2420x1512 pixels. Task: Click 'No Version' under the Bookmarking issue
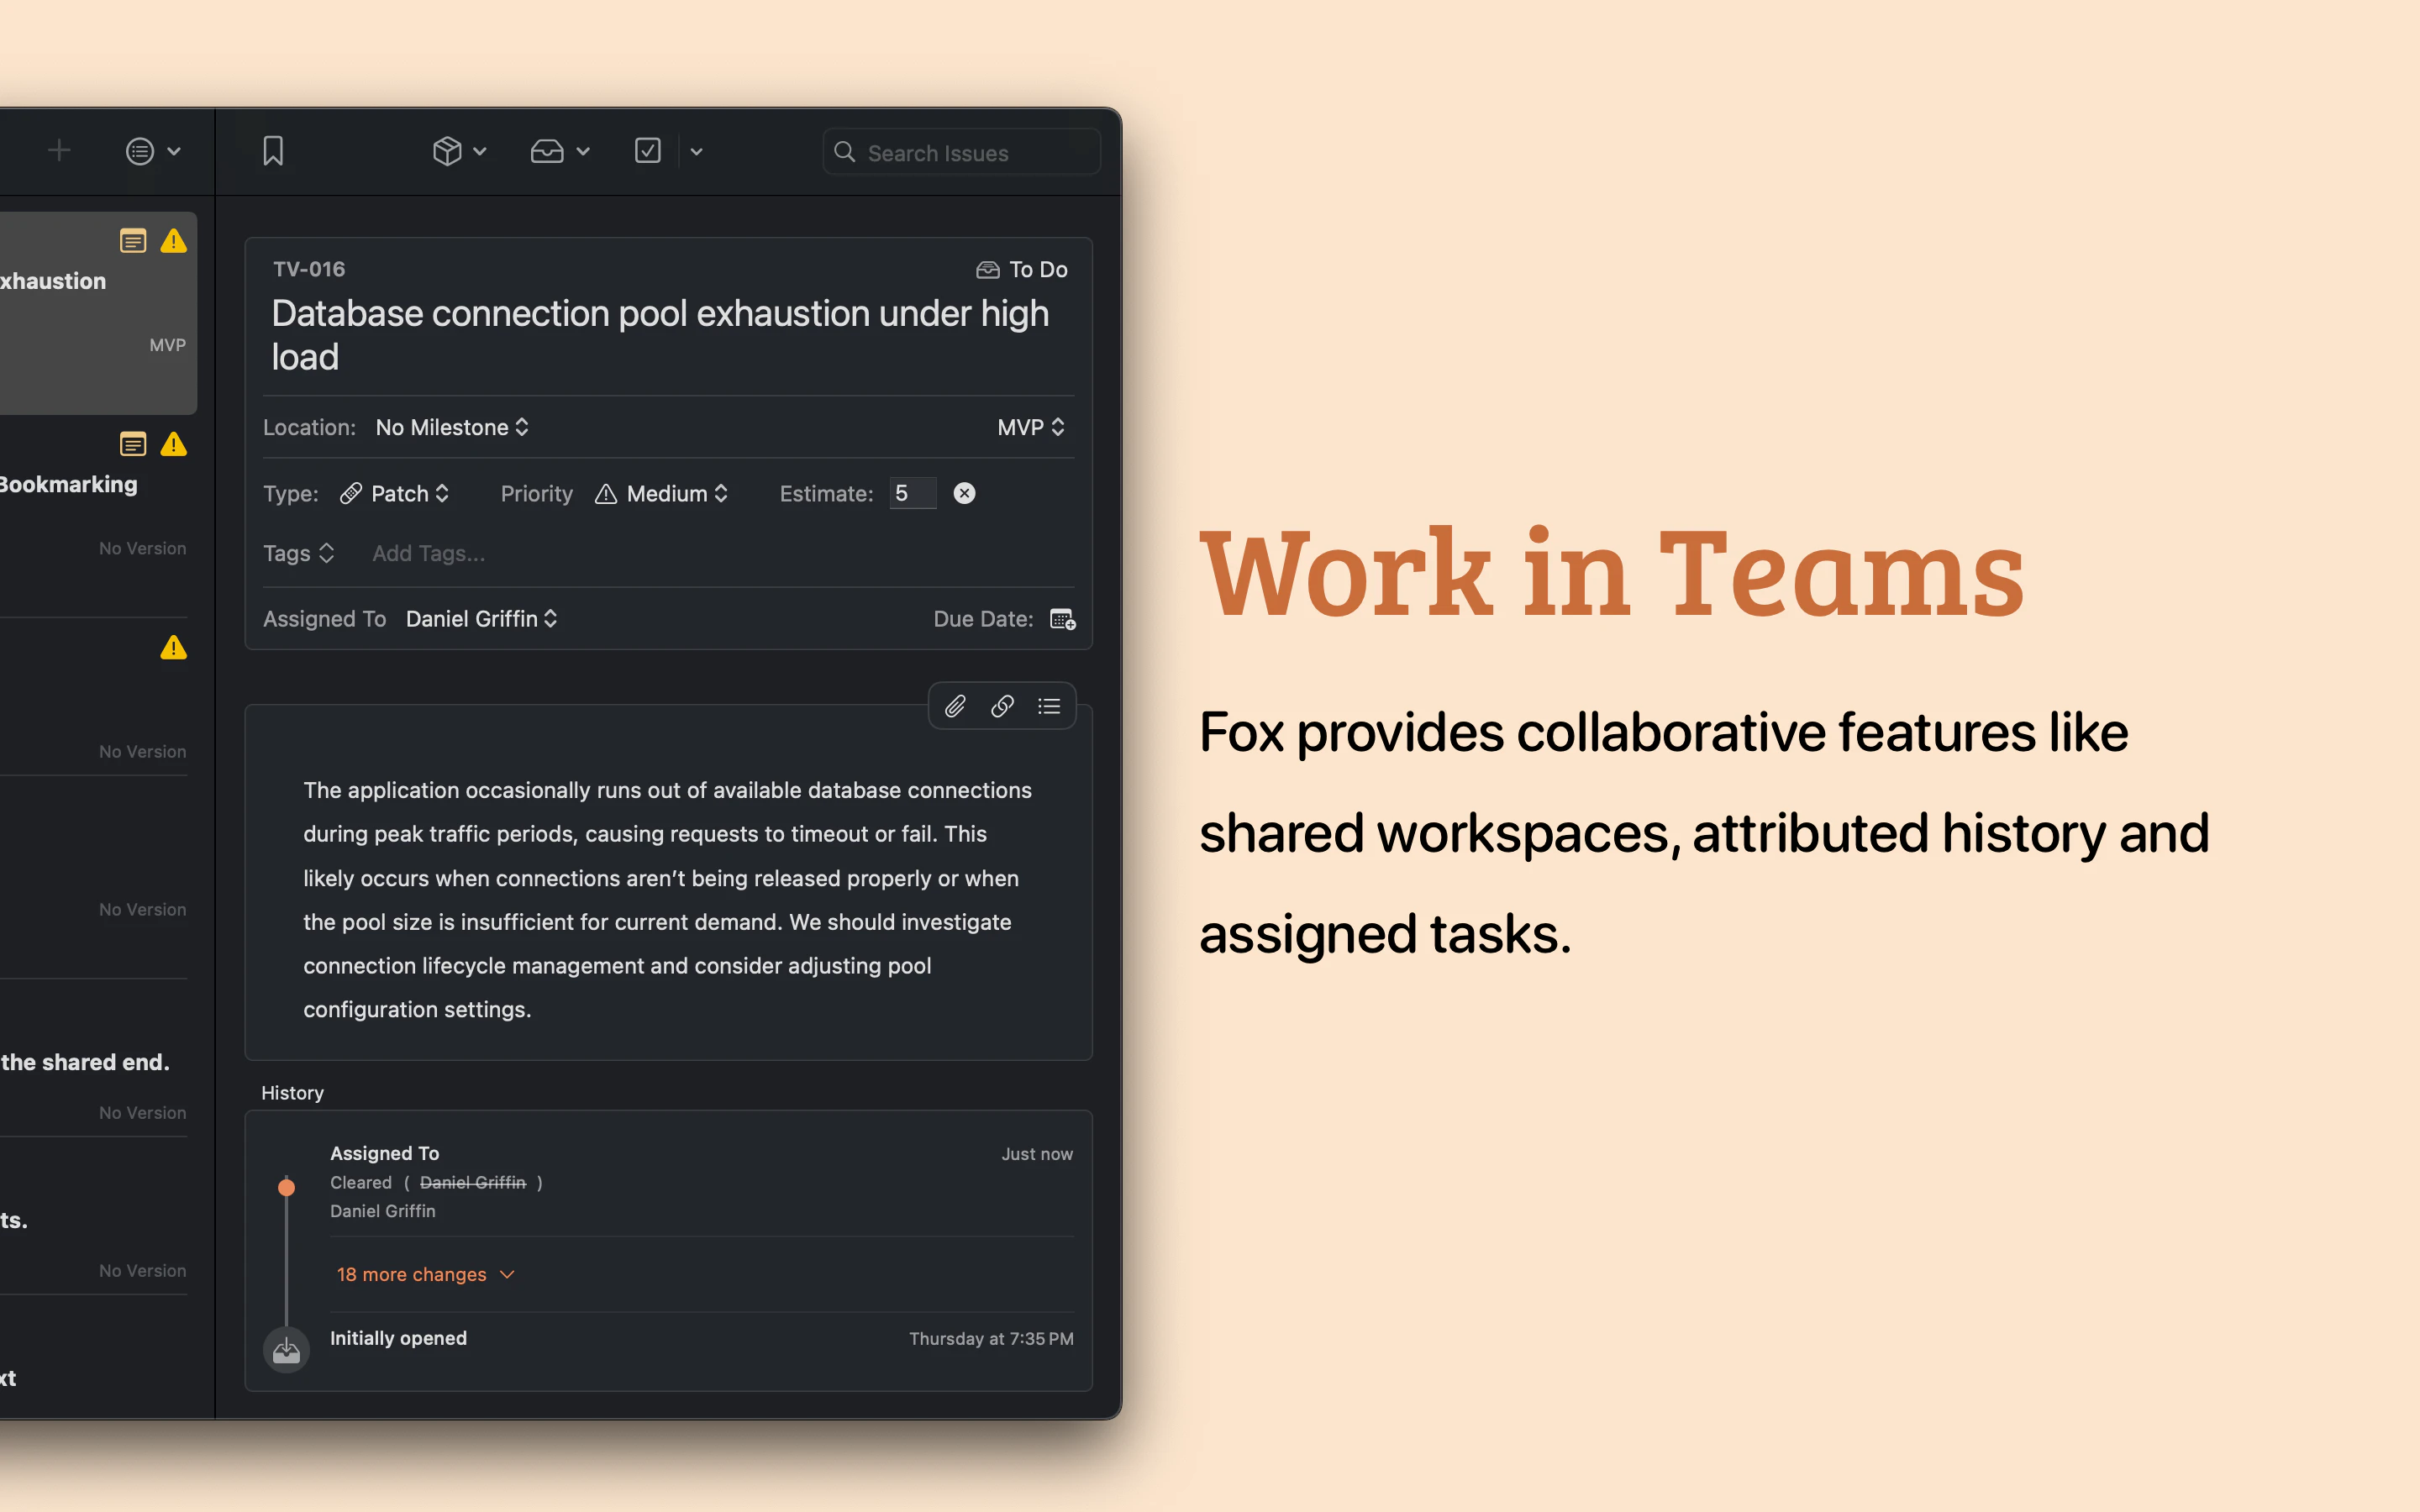click(142, 549)
